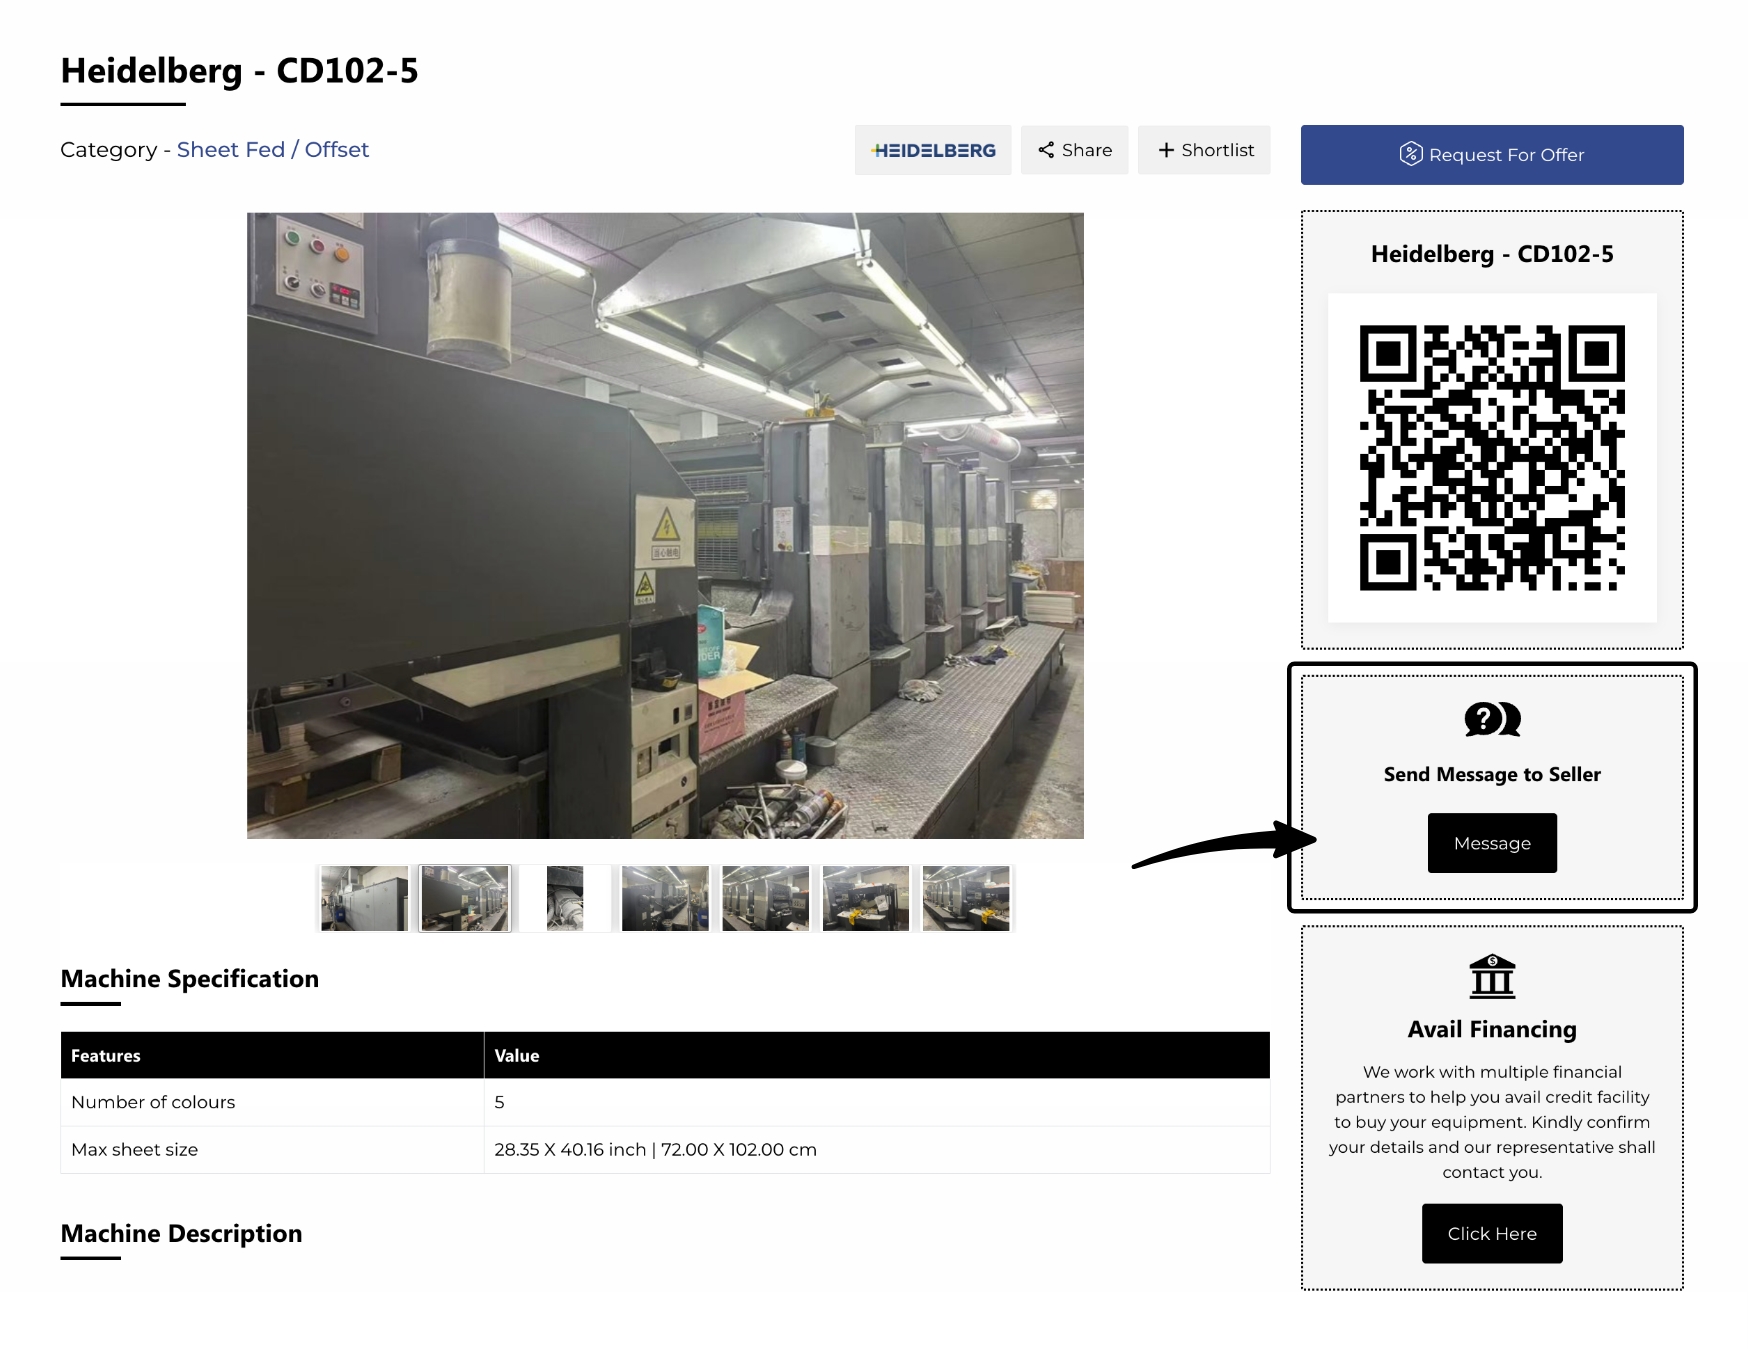Select the fifth gallery thumbnail
Viewport: 1748px width, 1350px height.
766,898
